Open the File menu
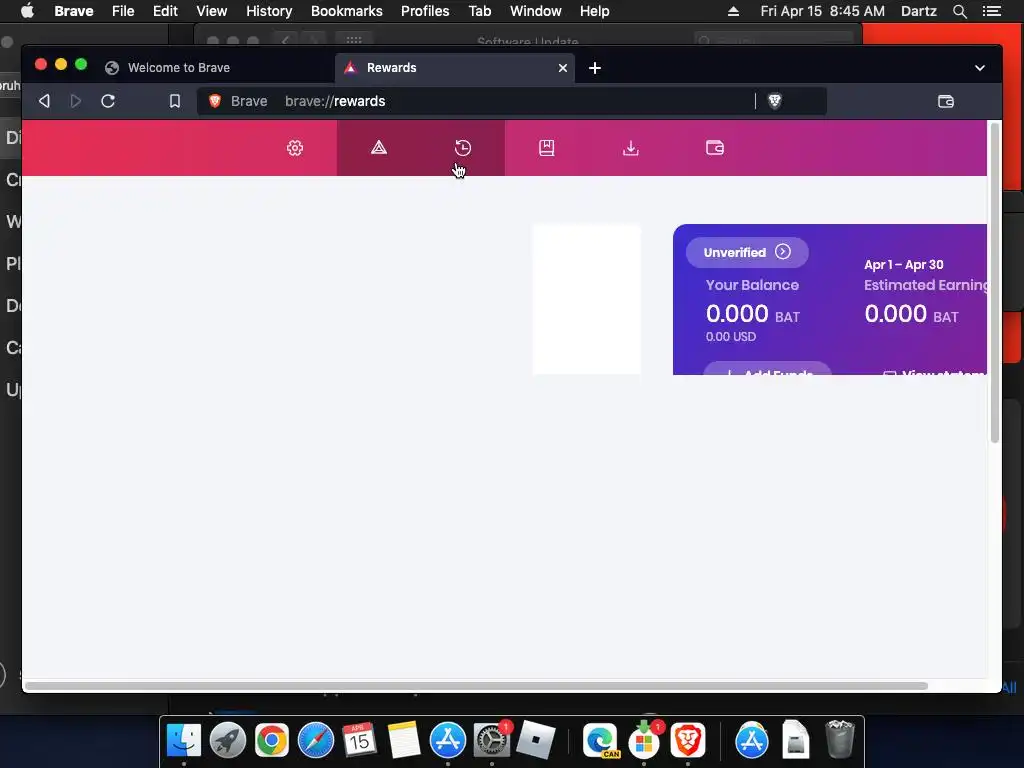Viewport: 1024px width, 768px height. (x=123, y=11)
